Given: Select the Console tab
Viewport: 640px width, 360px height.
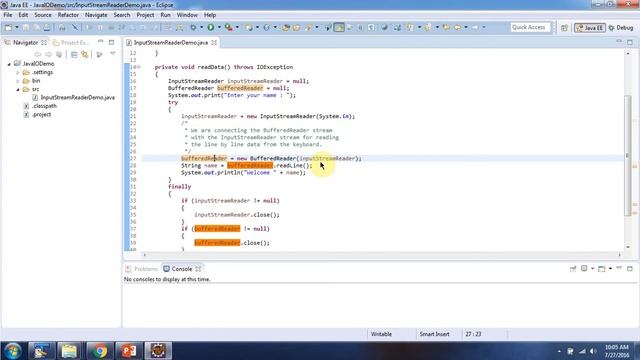Looking at the screenshot, I should click(x=182, y=269).
